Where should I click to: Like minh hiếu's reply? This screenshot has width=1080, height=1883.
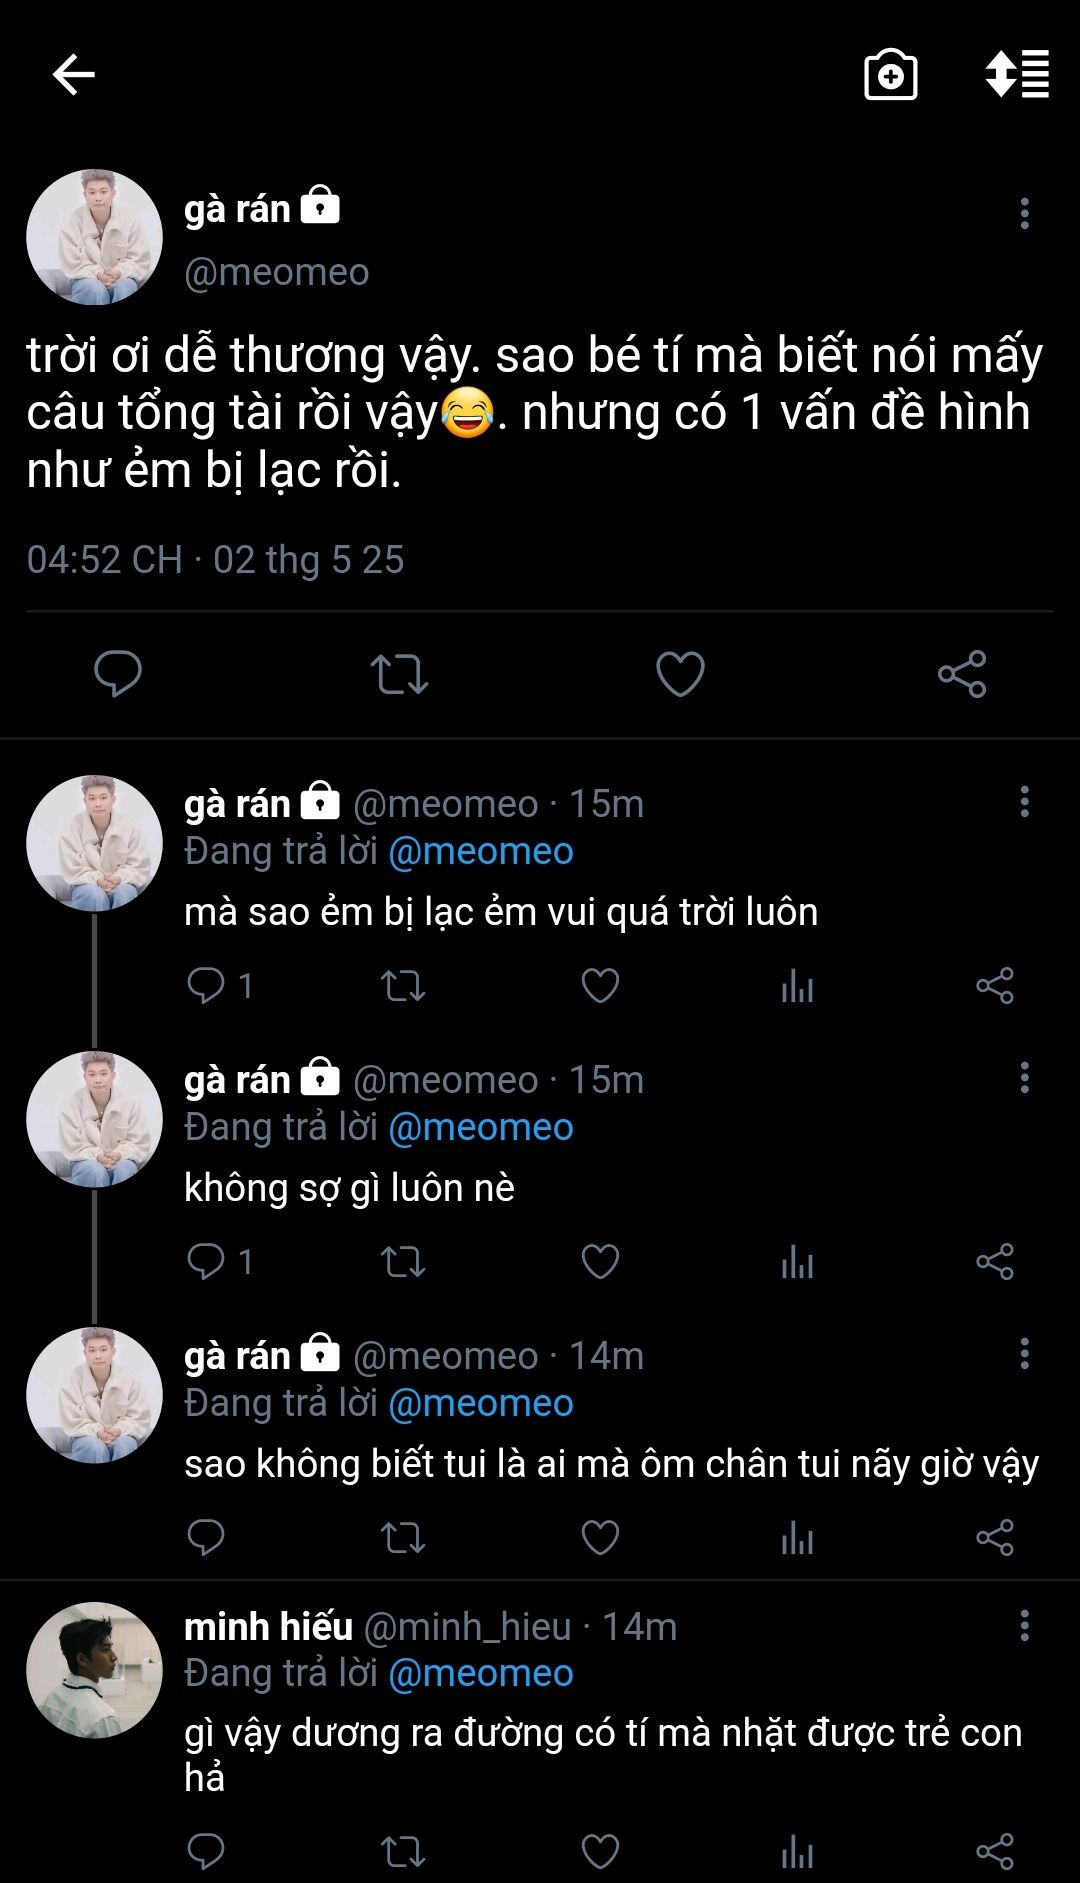click(600, 1851)
